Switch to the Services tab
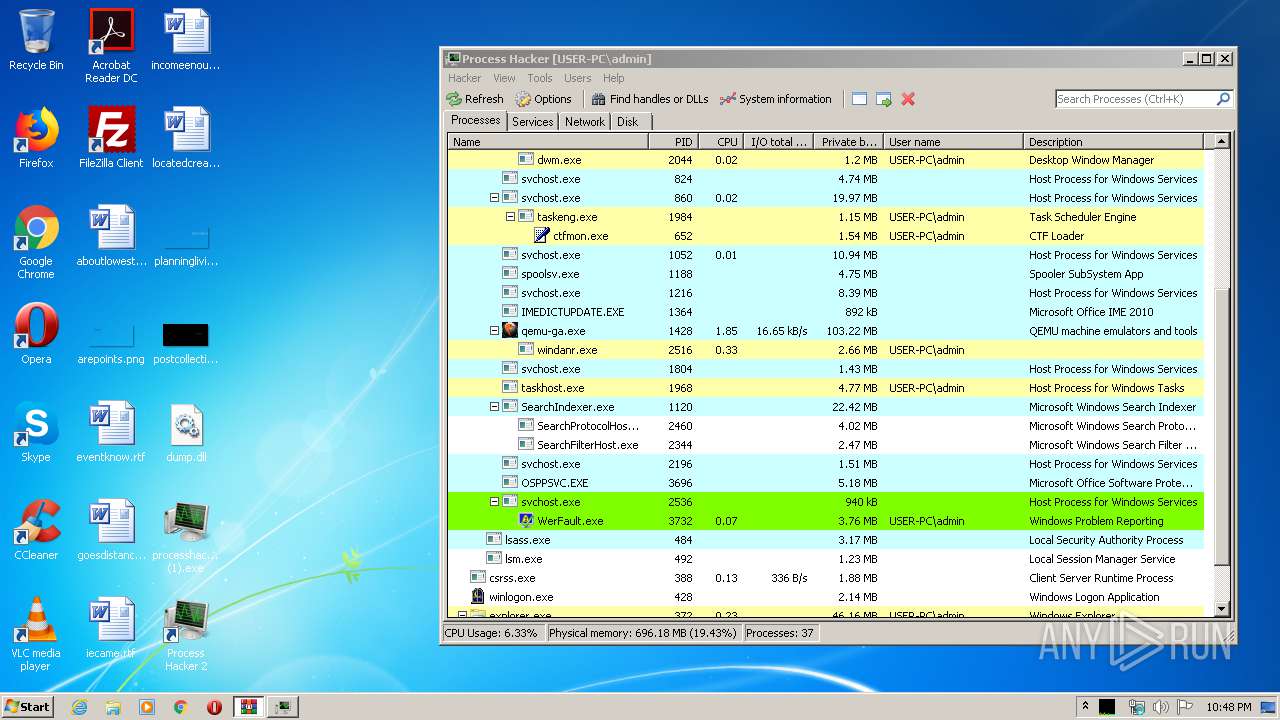The image size is (1280, 720). pyautogui.click(x=532, y=122)
